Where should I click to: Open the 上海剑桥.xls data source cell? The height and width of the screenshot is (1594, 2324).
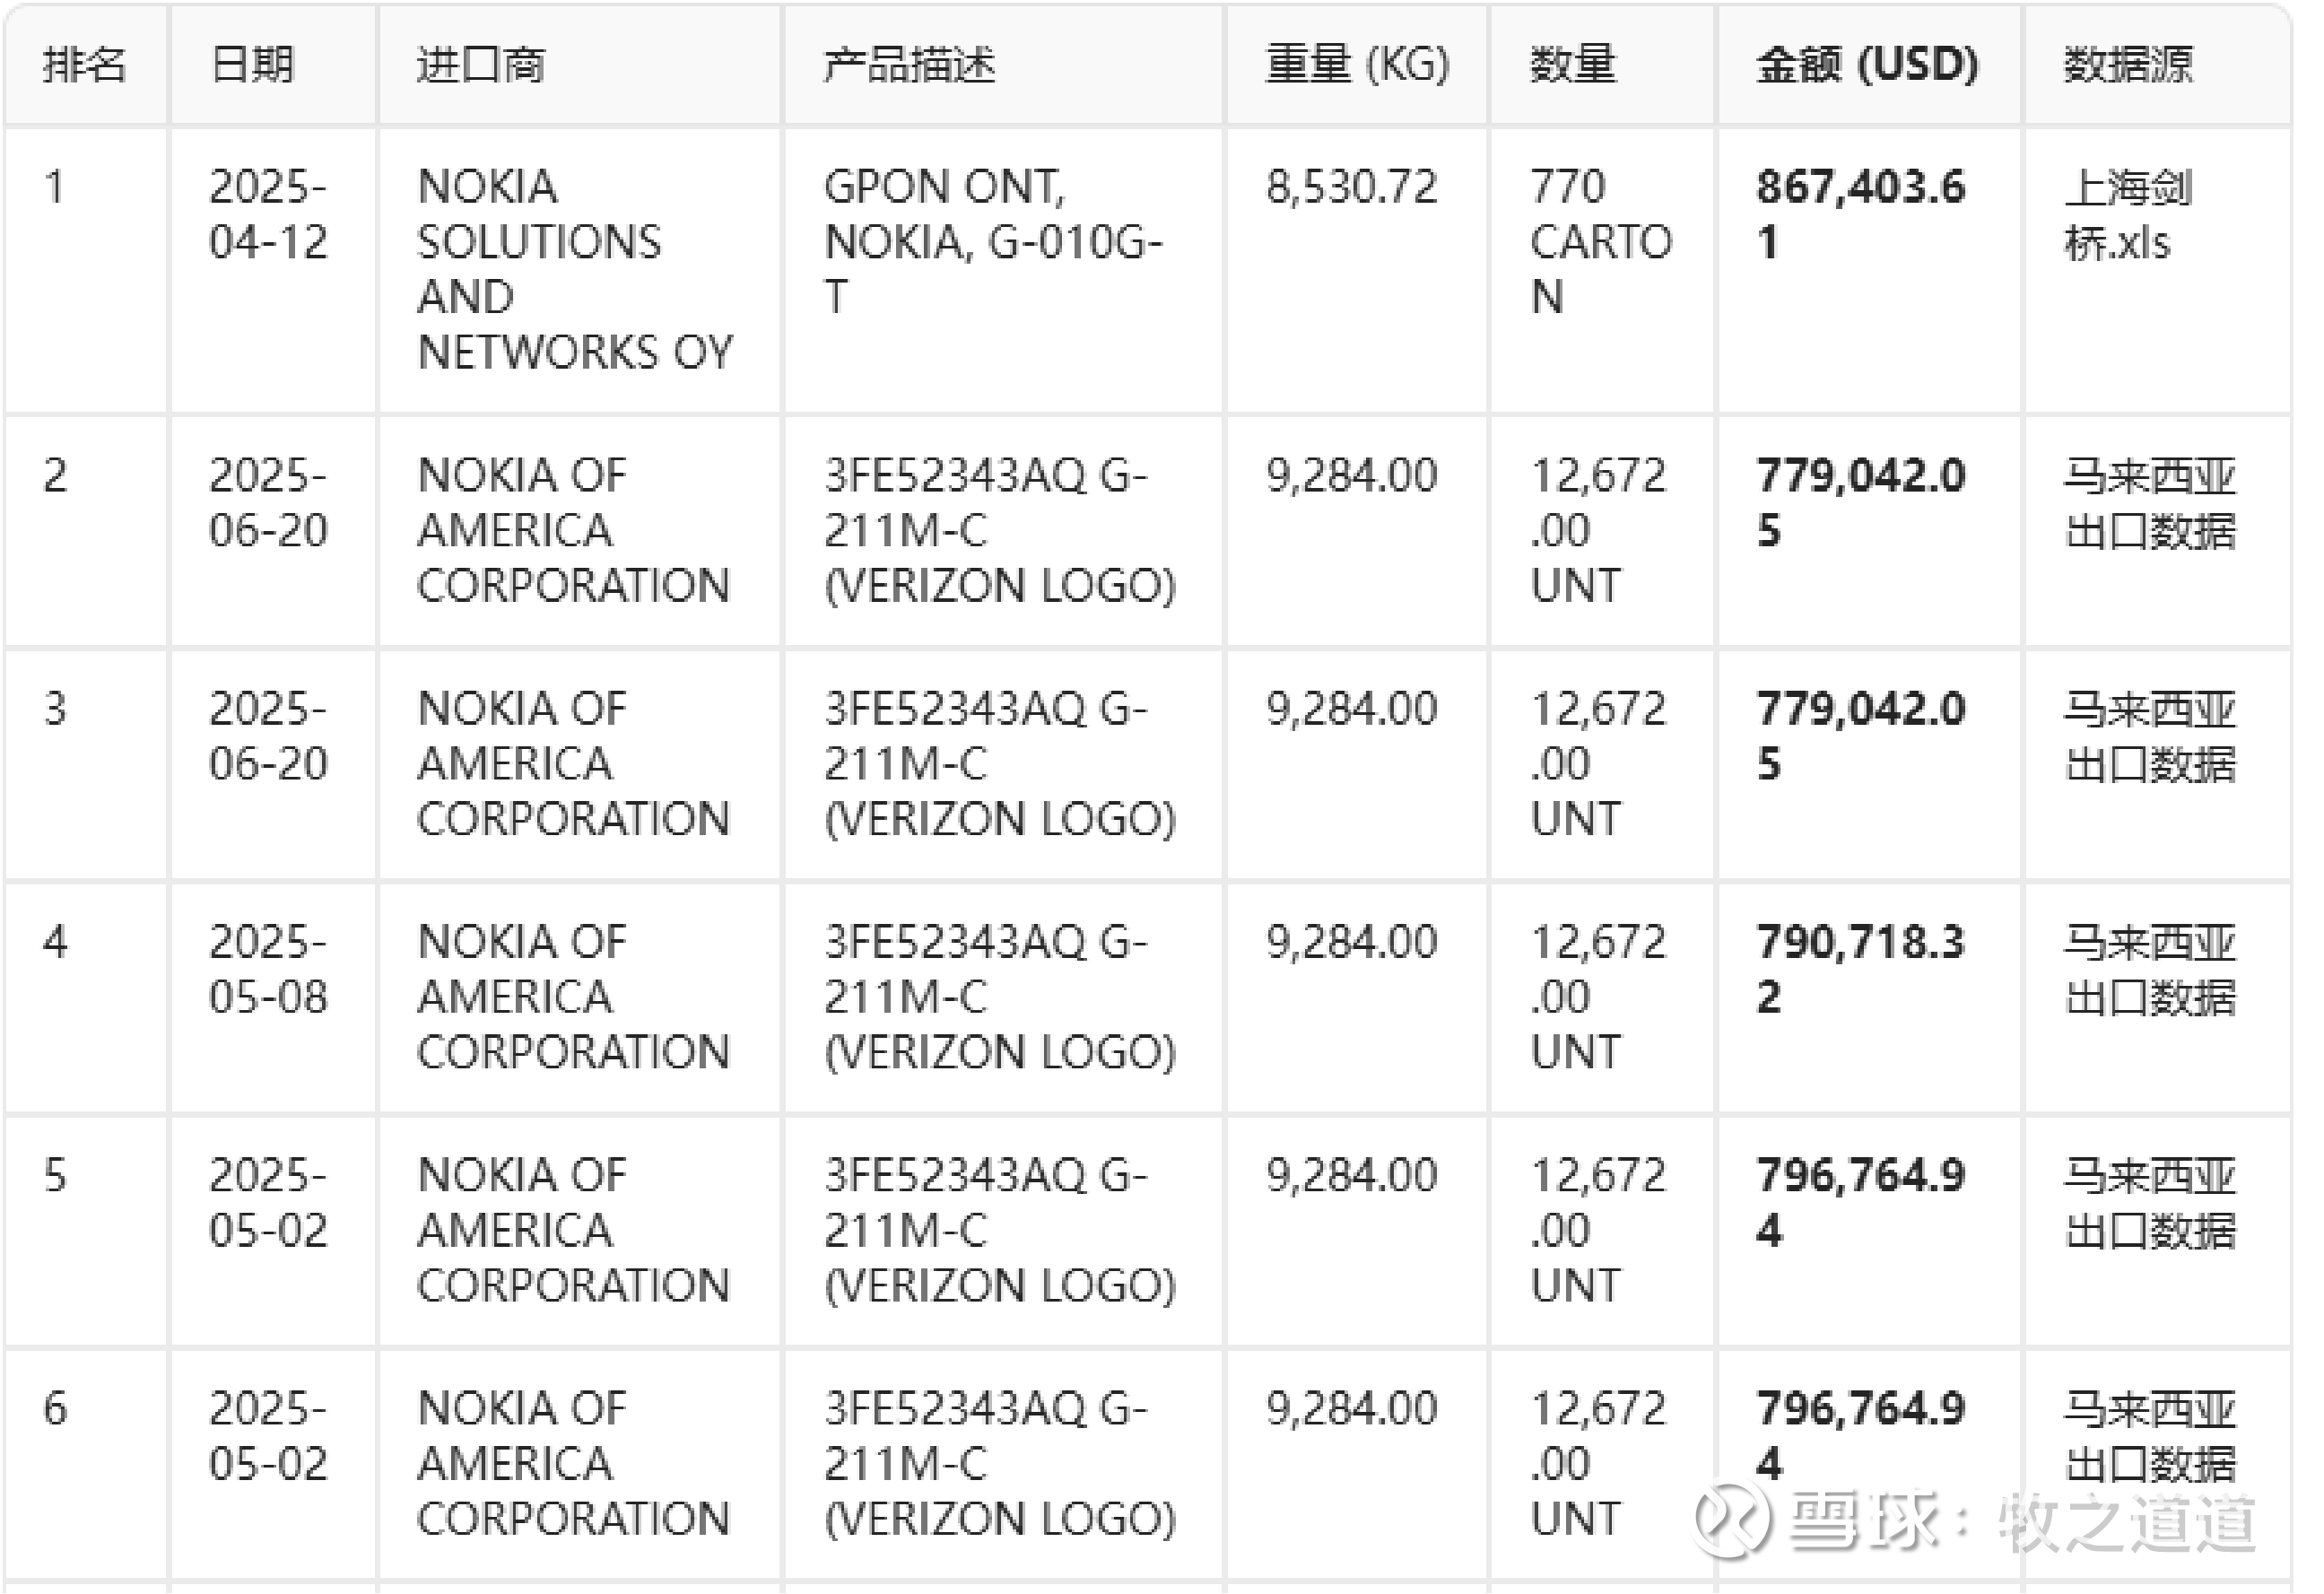[x=2127, y=214]
